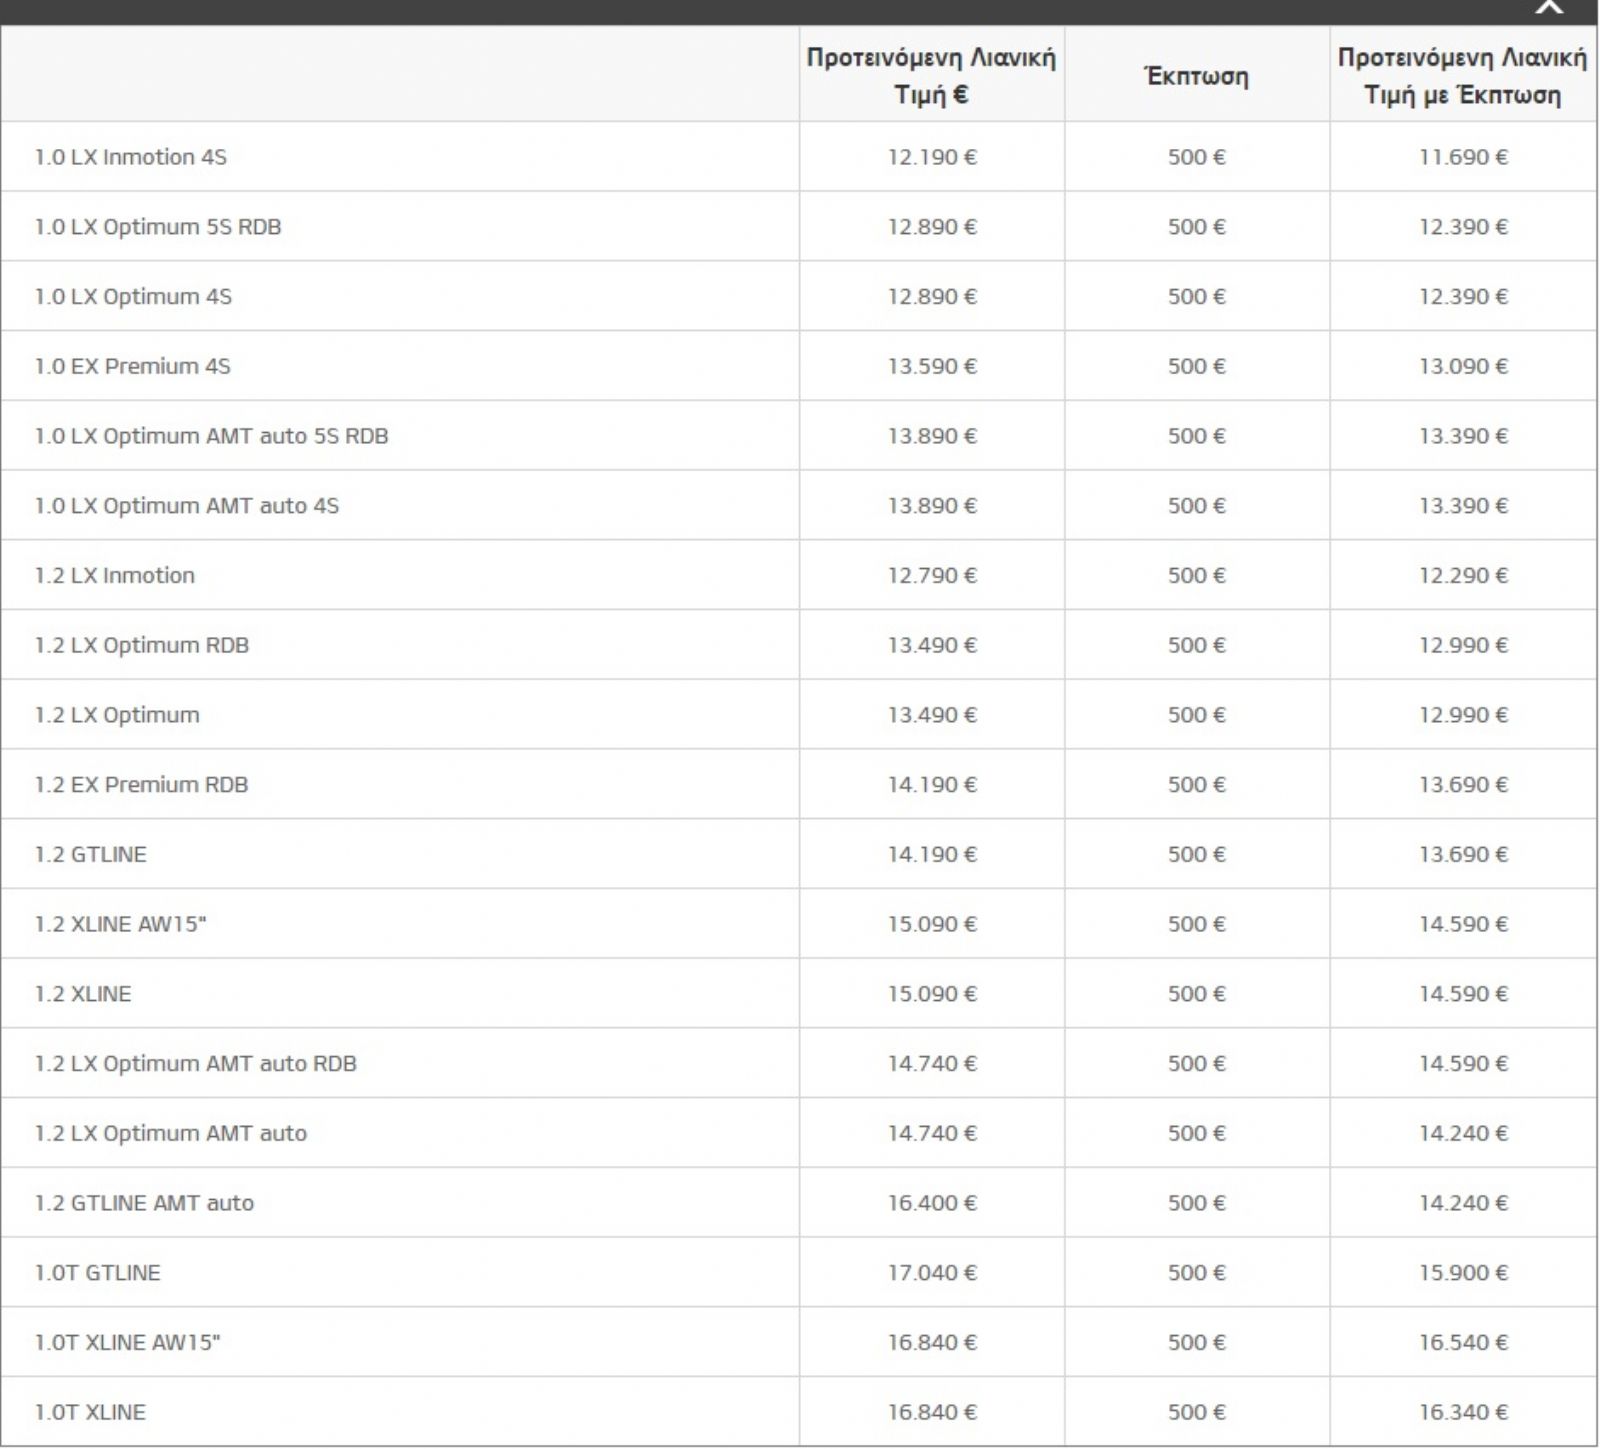Click the 17.040 € price for 1.0T GTLINE
Screen dimensions: 1600x1449
[932, 1272]
